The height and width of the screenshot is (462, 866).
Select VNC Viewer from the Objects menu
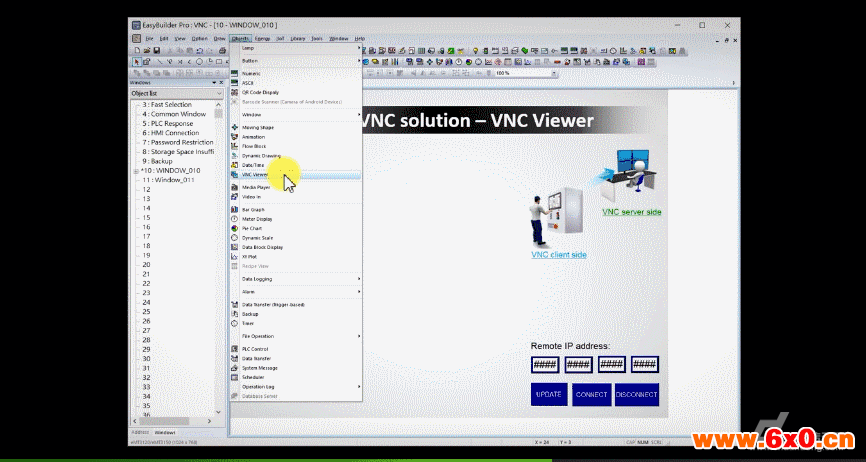(255, 174)
